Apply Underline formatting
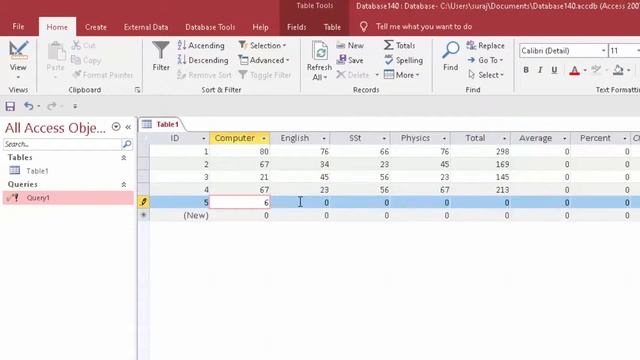The image size is (640, 360). pos(554,70)
